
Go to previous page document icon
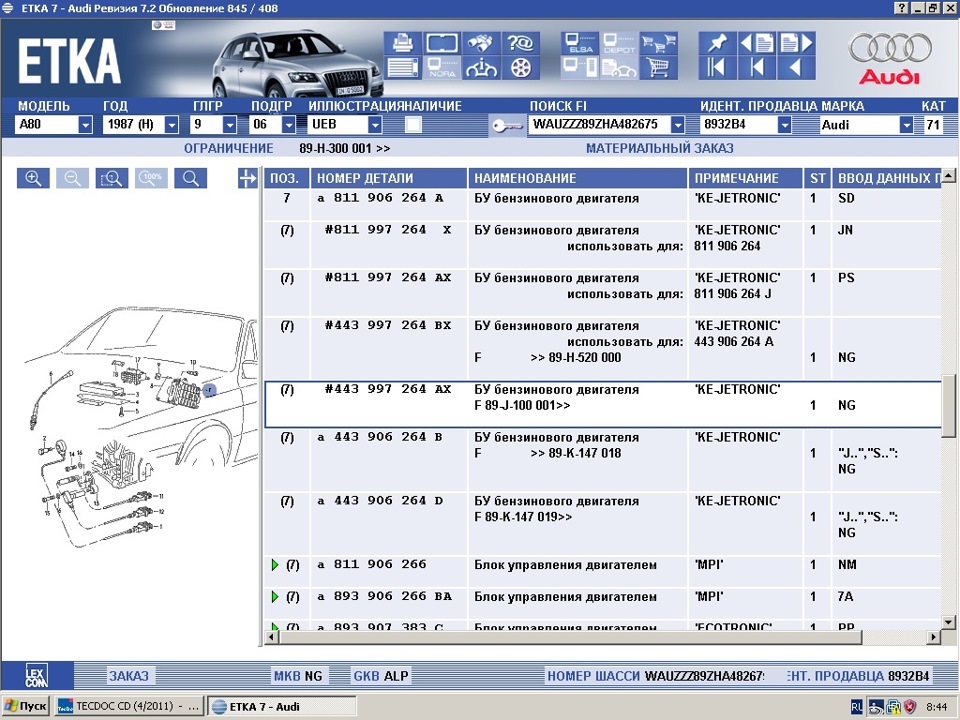(x=757, y=43)
